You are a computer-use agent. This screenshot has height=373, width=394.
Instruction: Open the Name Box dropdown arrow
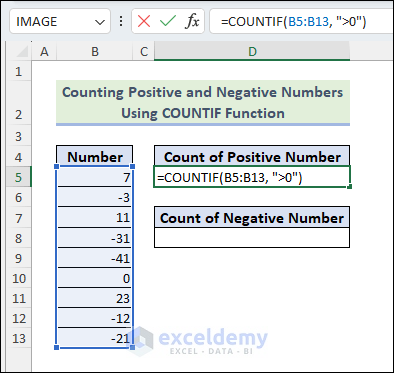tap(100, 22)
